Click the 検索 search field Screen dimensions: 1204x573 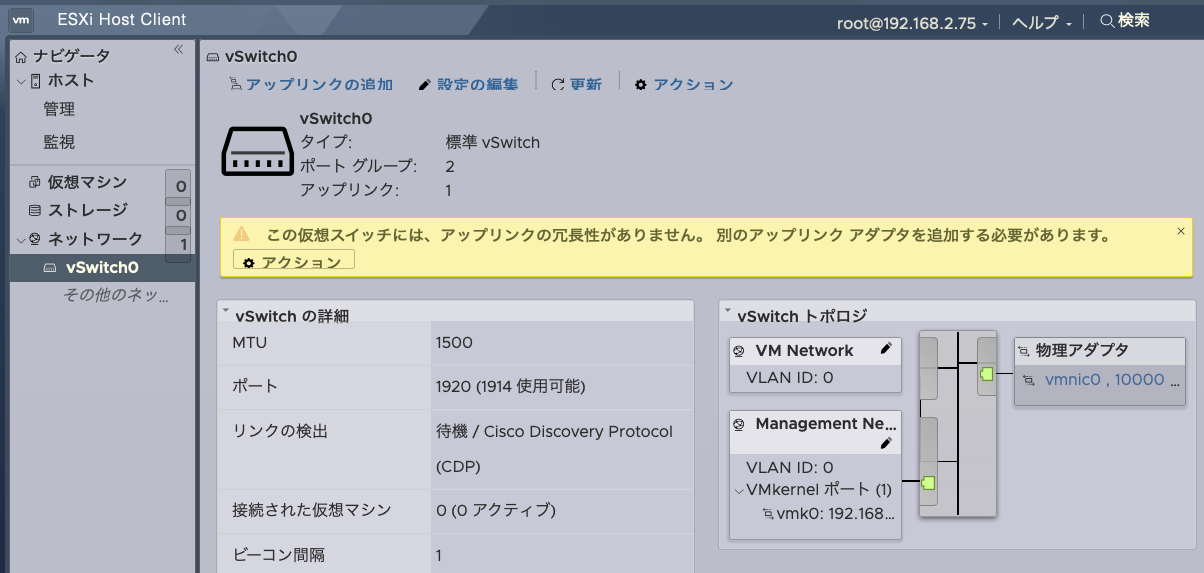[1124, 21]
